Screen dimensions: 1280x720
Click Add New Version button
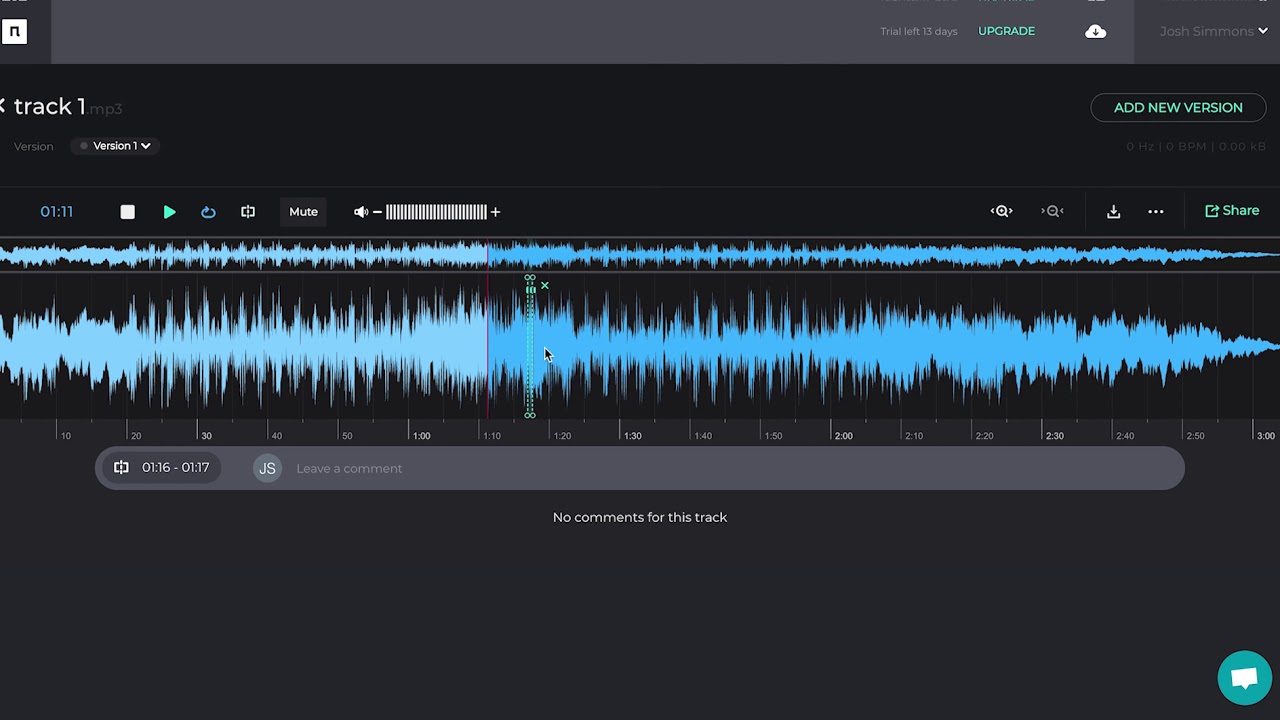point(1178,108)
